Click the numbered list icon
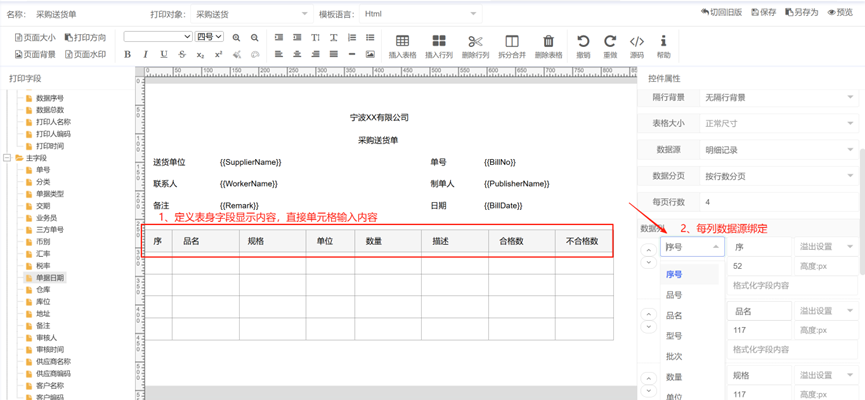This screenshot has height=400, width=865. point(352,38)
